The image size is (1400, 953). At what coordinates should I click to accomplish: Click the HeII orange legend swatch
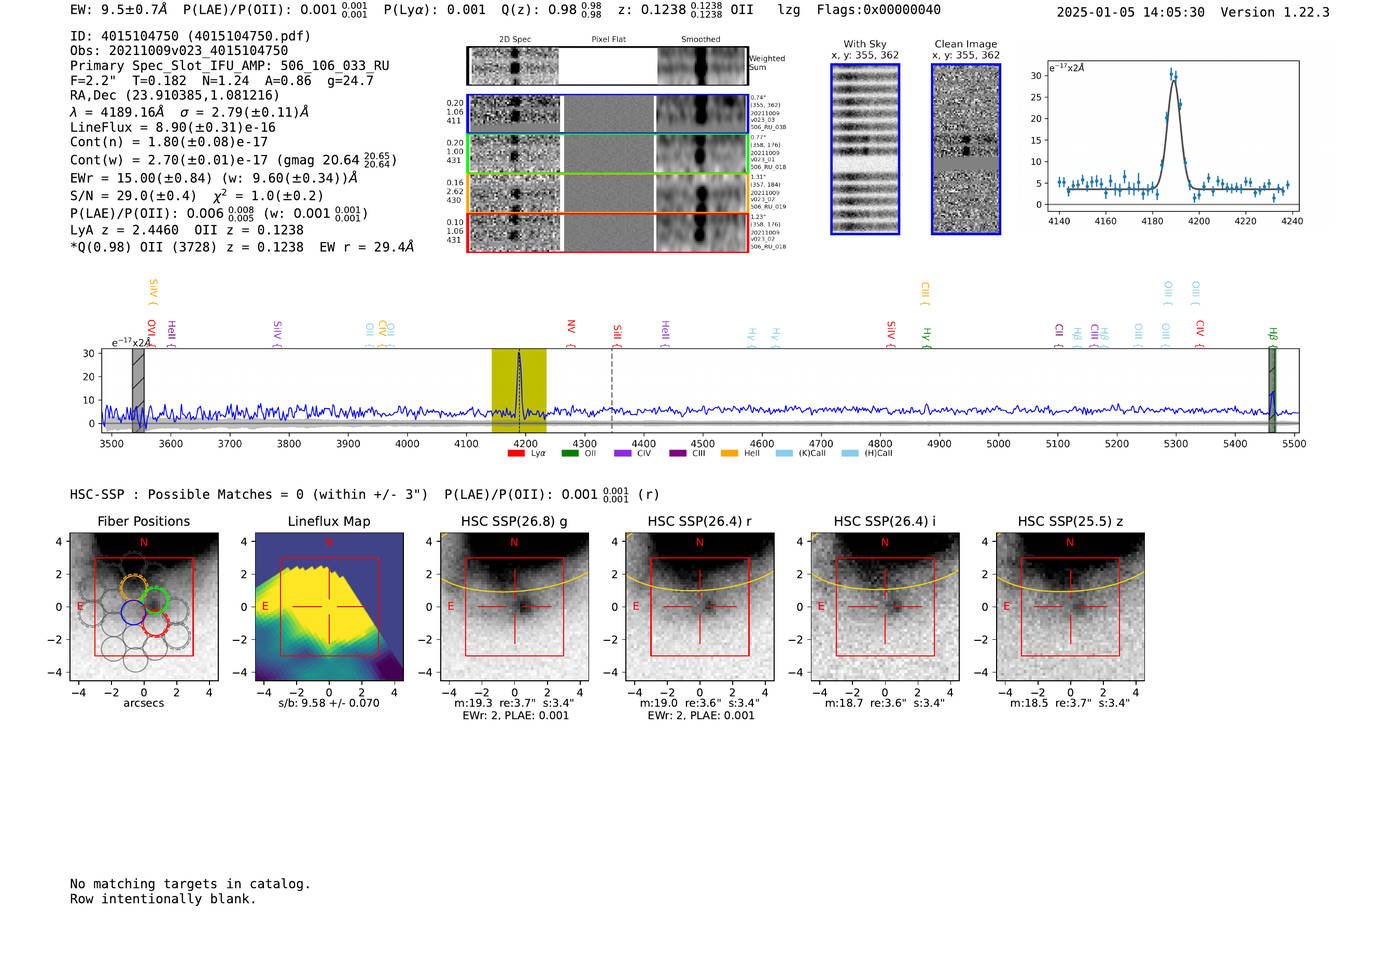click(730, 453)
